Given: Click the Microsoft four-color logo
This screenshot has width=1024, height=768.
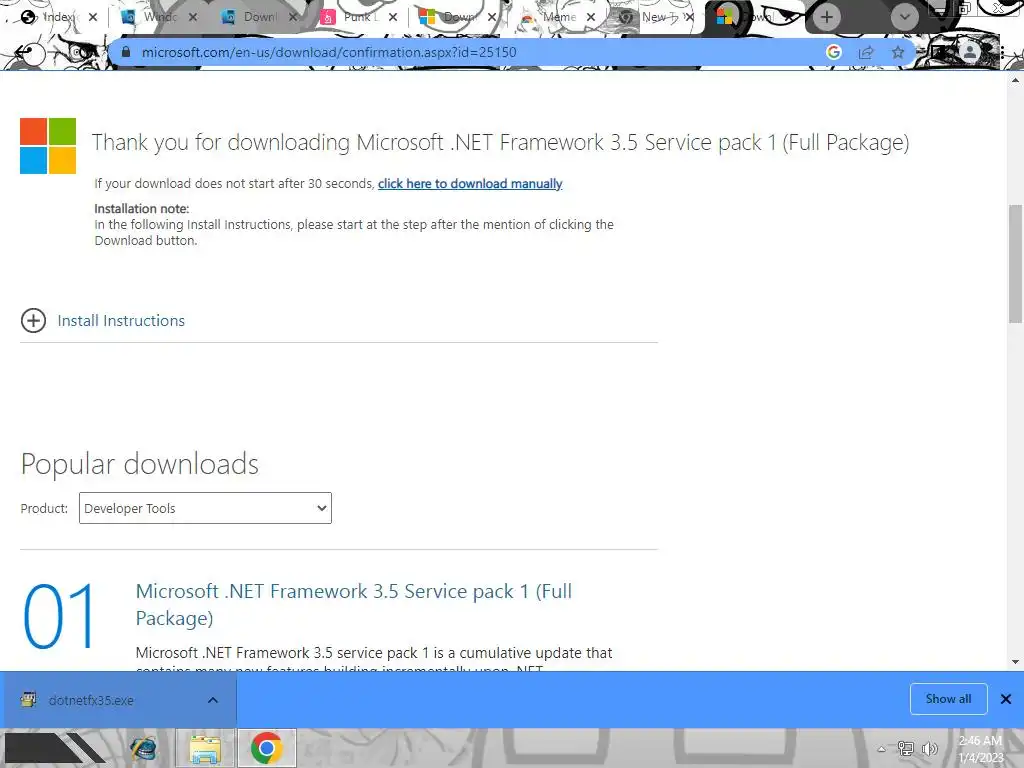Looking at the screenshot, I should [x=48, y=146].
